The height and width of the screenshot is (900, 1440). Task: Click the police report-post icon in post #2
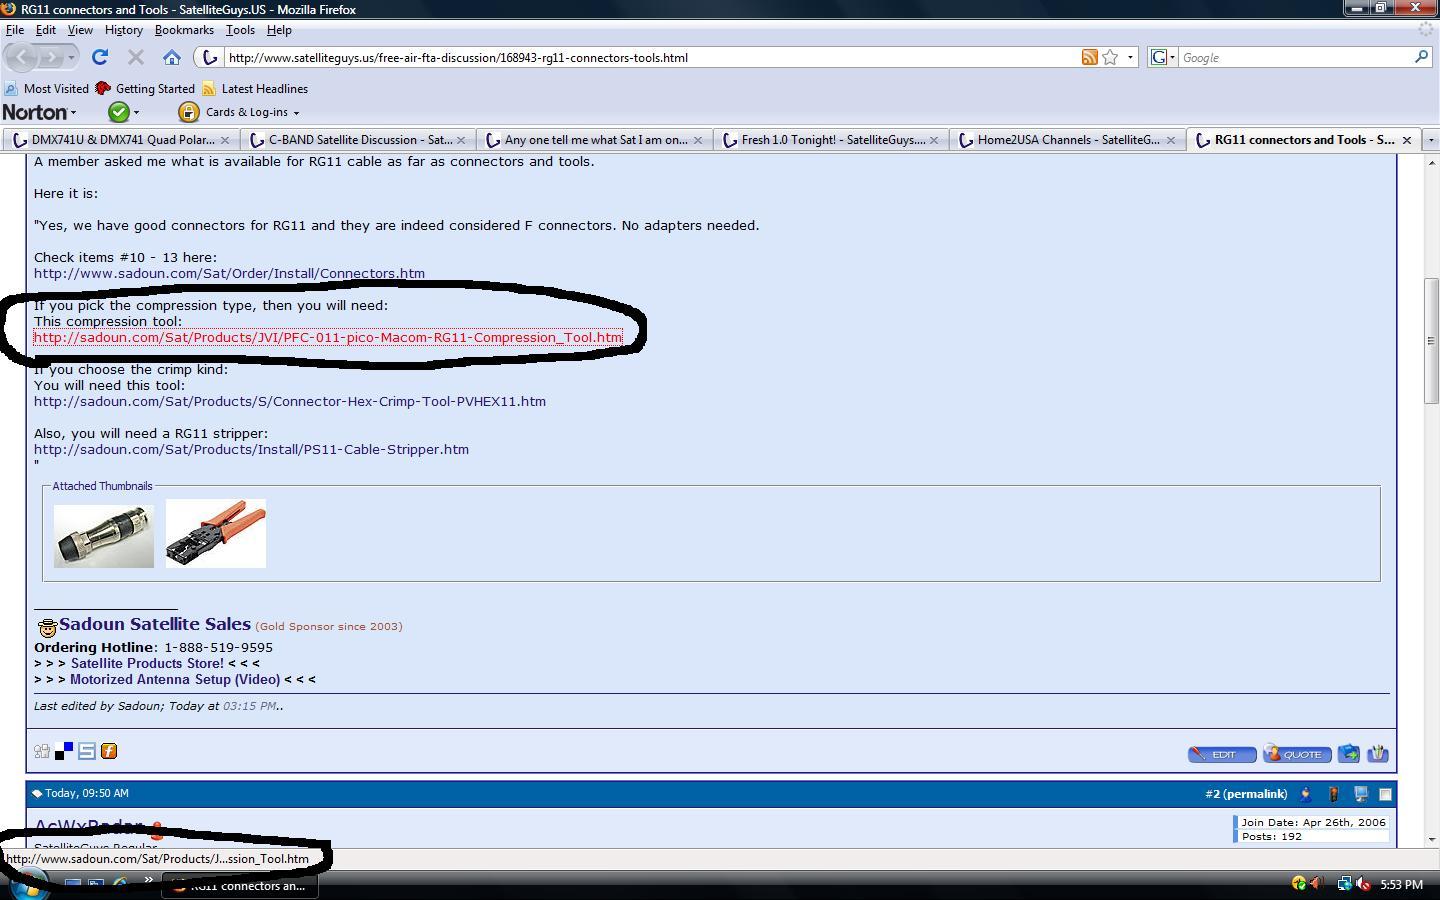[x=1306, y=794]
